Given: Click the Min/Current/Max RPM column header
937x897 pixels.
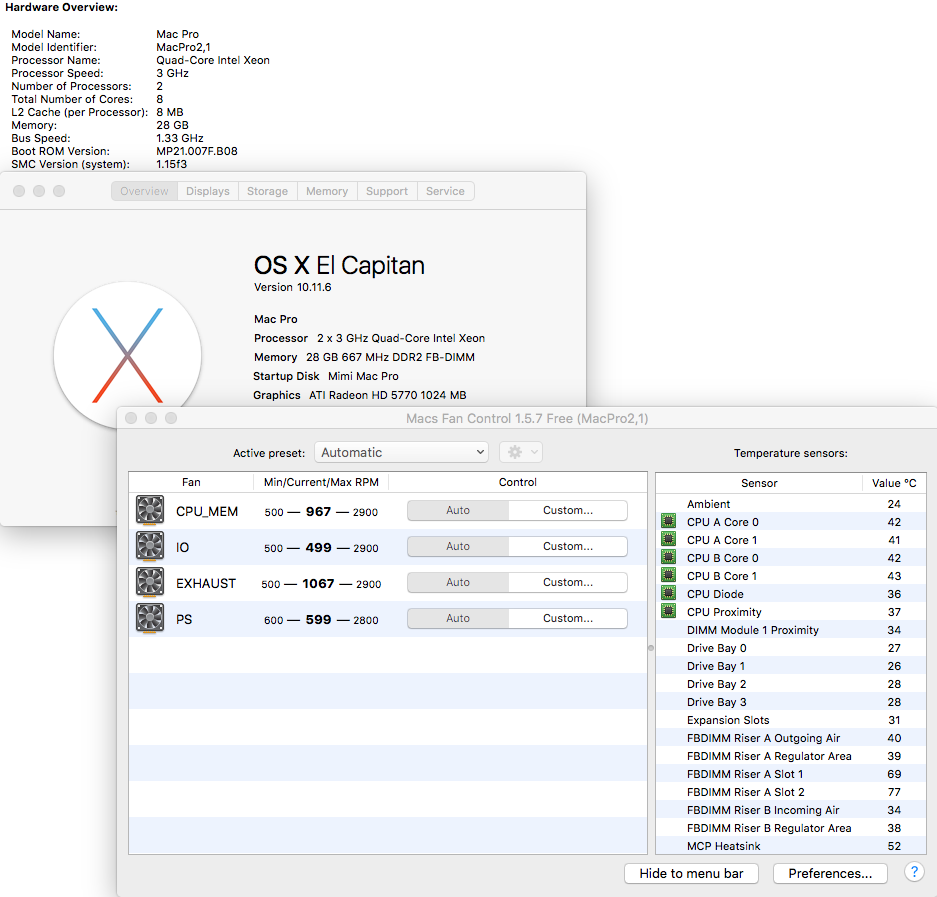Looking at the screenshot, I should pyautogui.click(x=321, y=482).
